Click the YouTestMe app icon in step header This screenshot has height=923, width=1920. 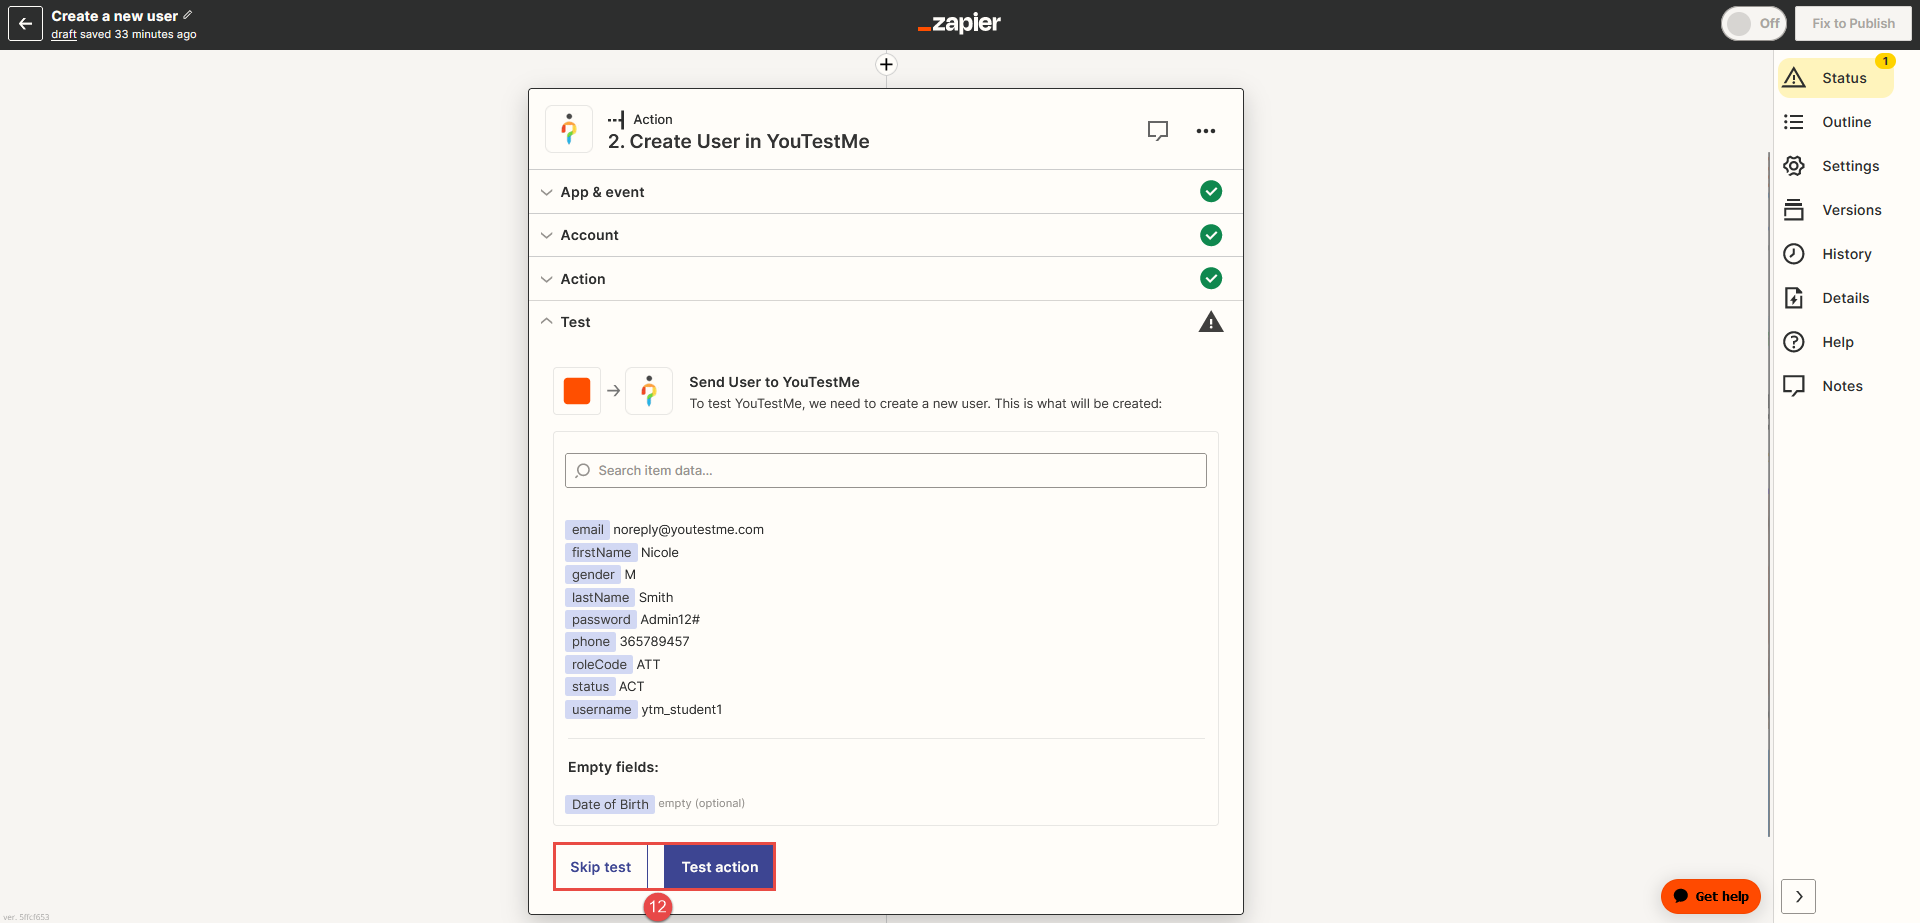[x=569, y=130]
